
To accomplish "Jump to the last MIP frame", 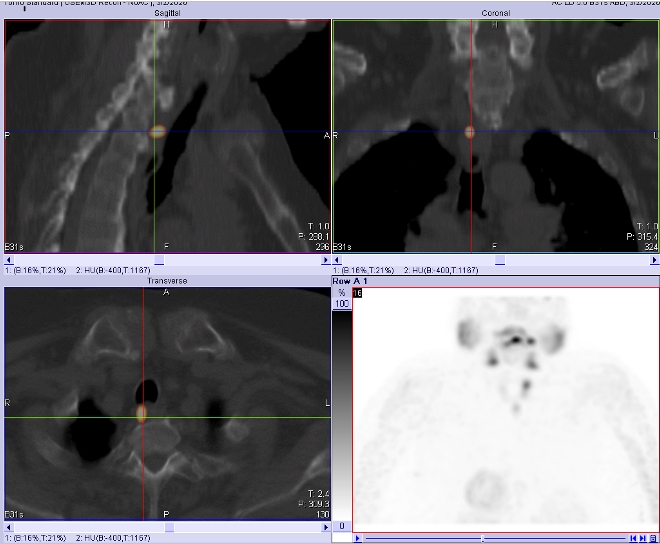I will pos(643,538).
